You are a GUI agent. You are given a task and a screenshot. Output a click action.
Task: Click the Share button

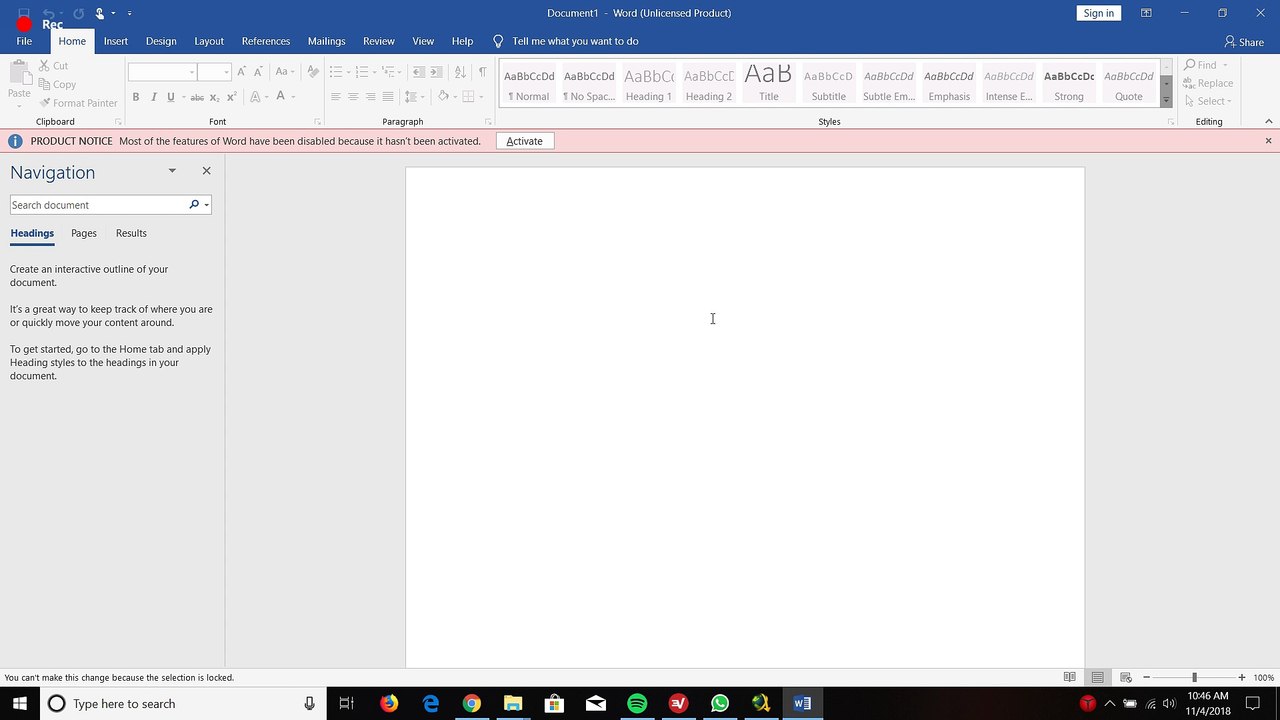coord(1244,42)
